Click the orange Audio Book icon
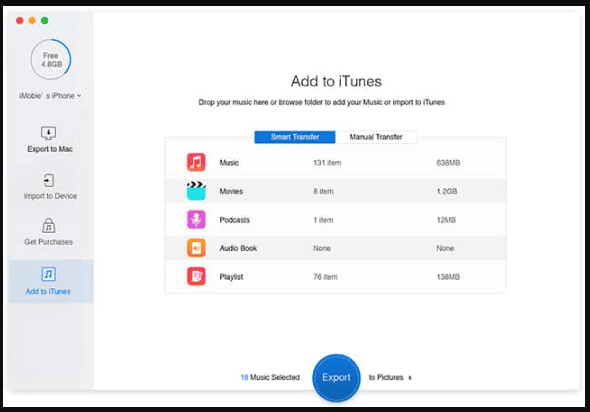 (196, 248)
